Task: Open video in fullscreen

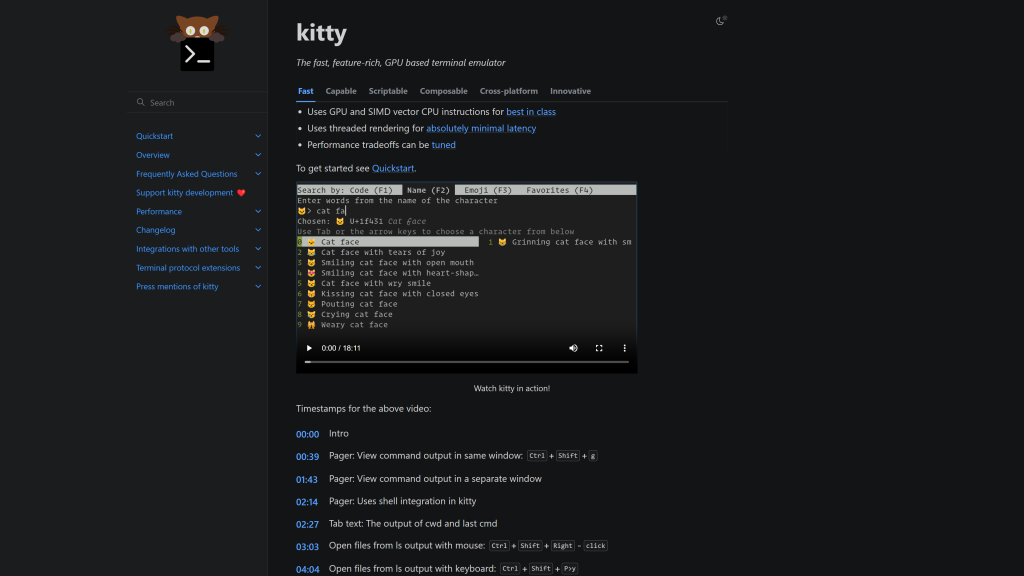Action: pos(599,348)
